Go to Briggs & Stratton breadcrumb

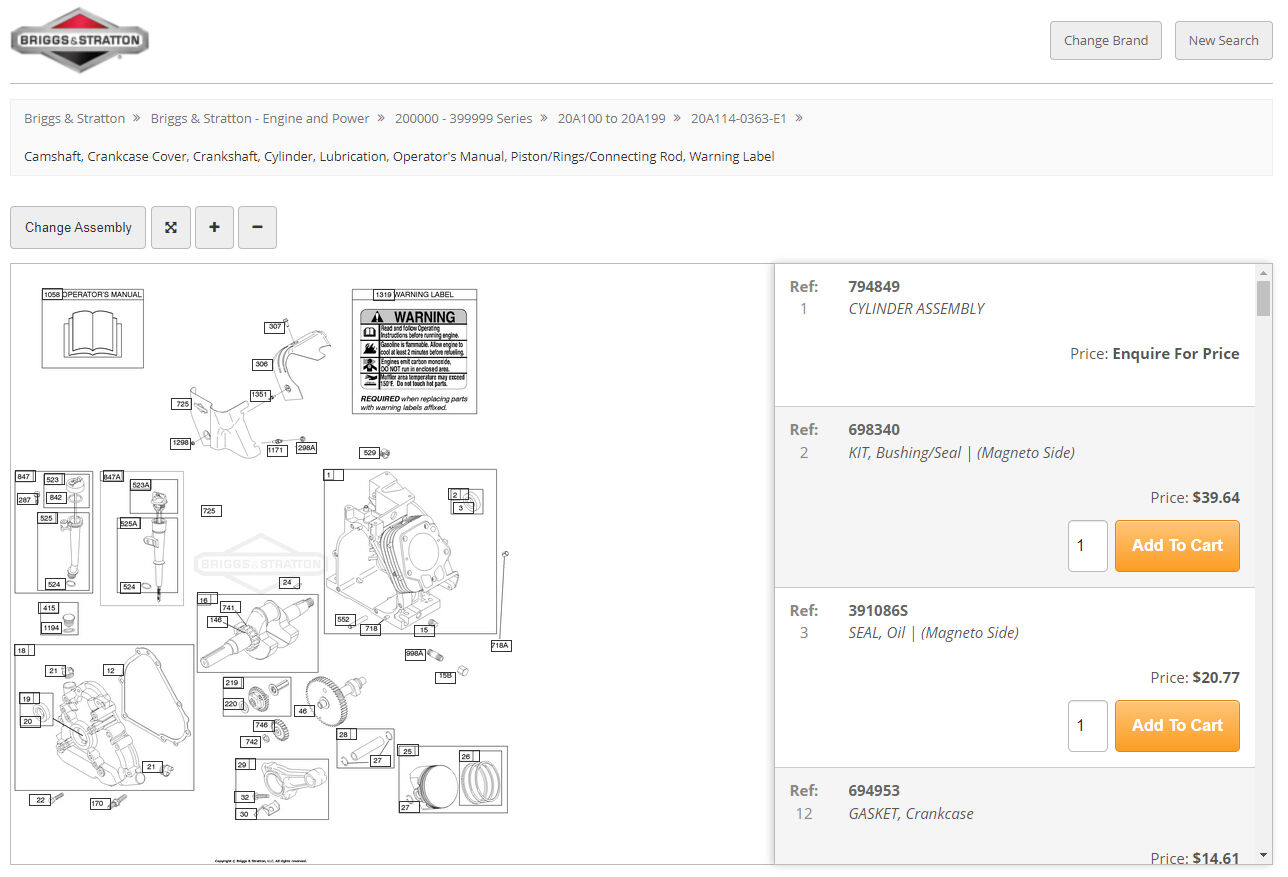point(75,118)
